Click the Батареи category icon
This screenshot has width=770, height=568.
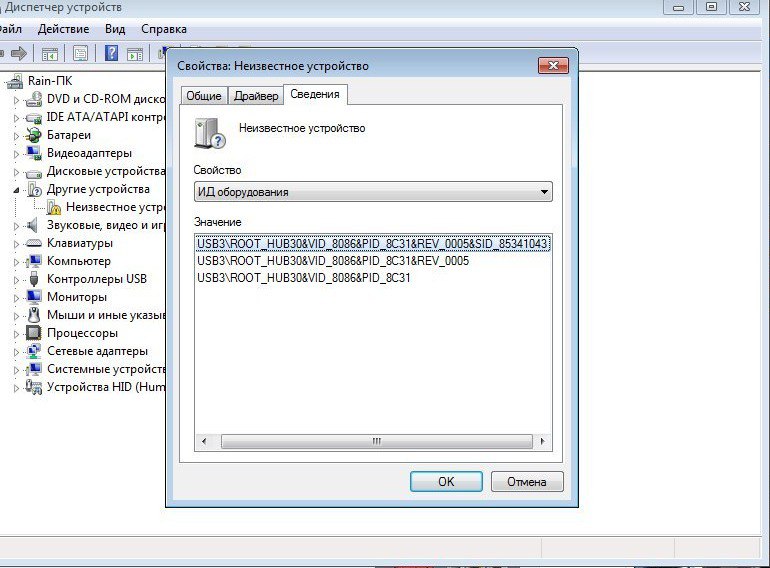tap(33, 135)
